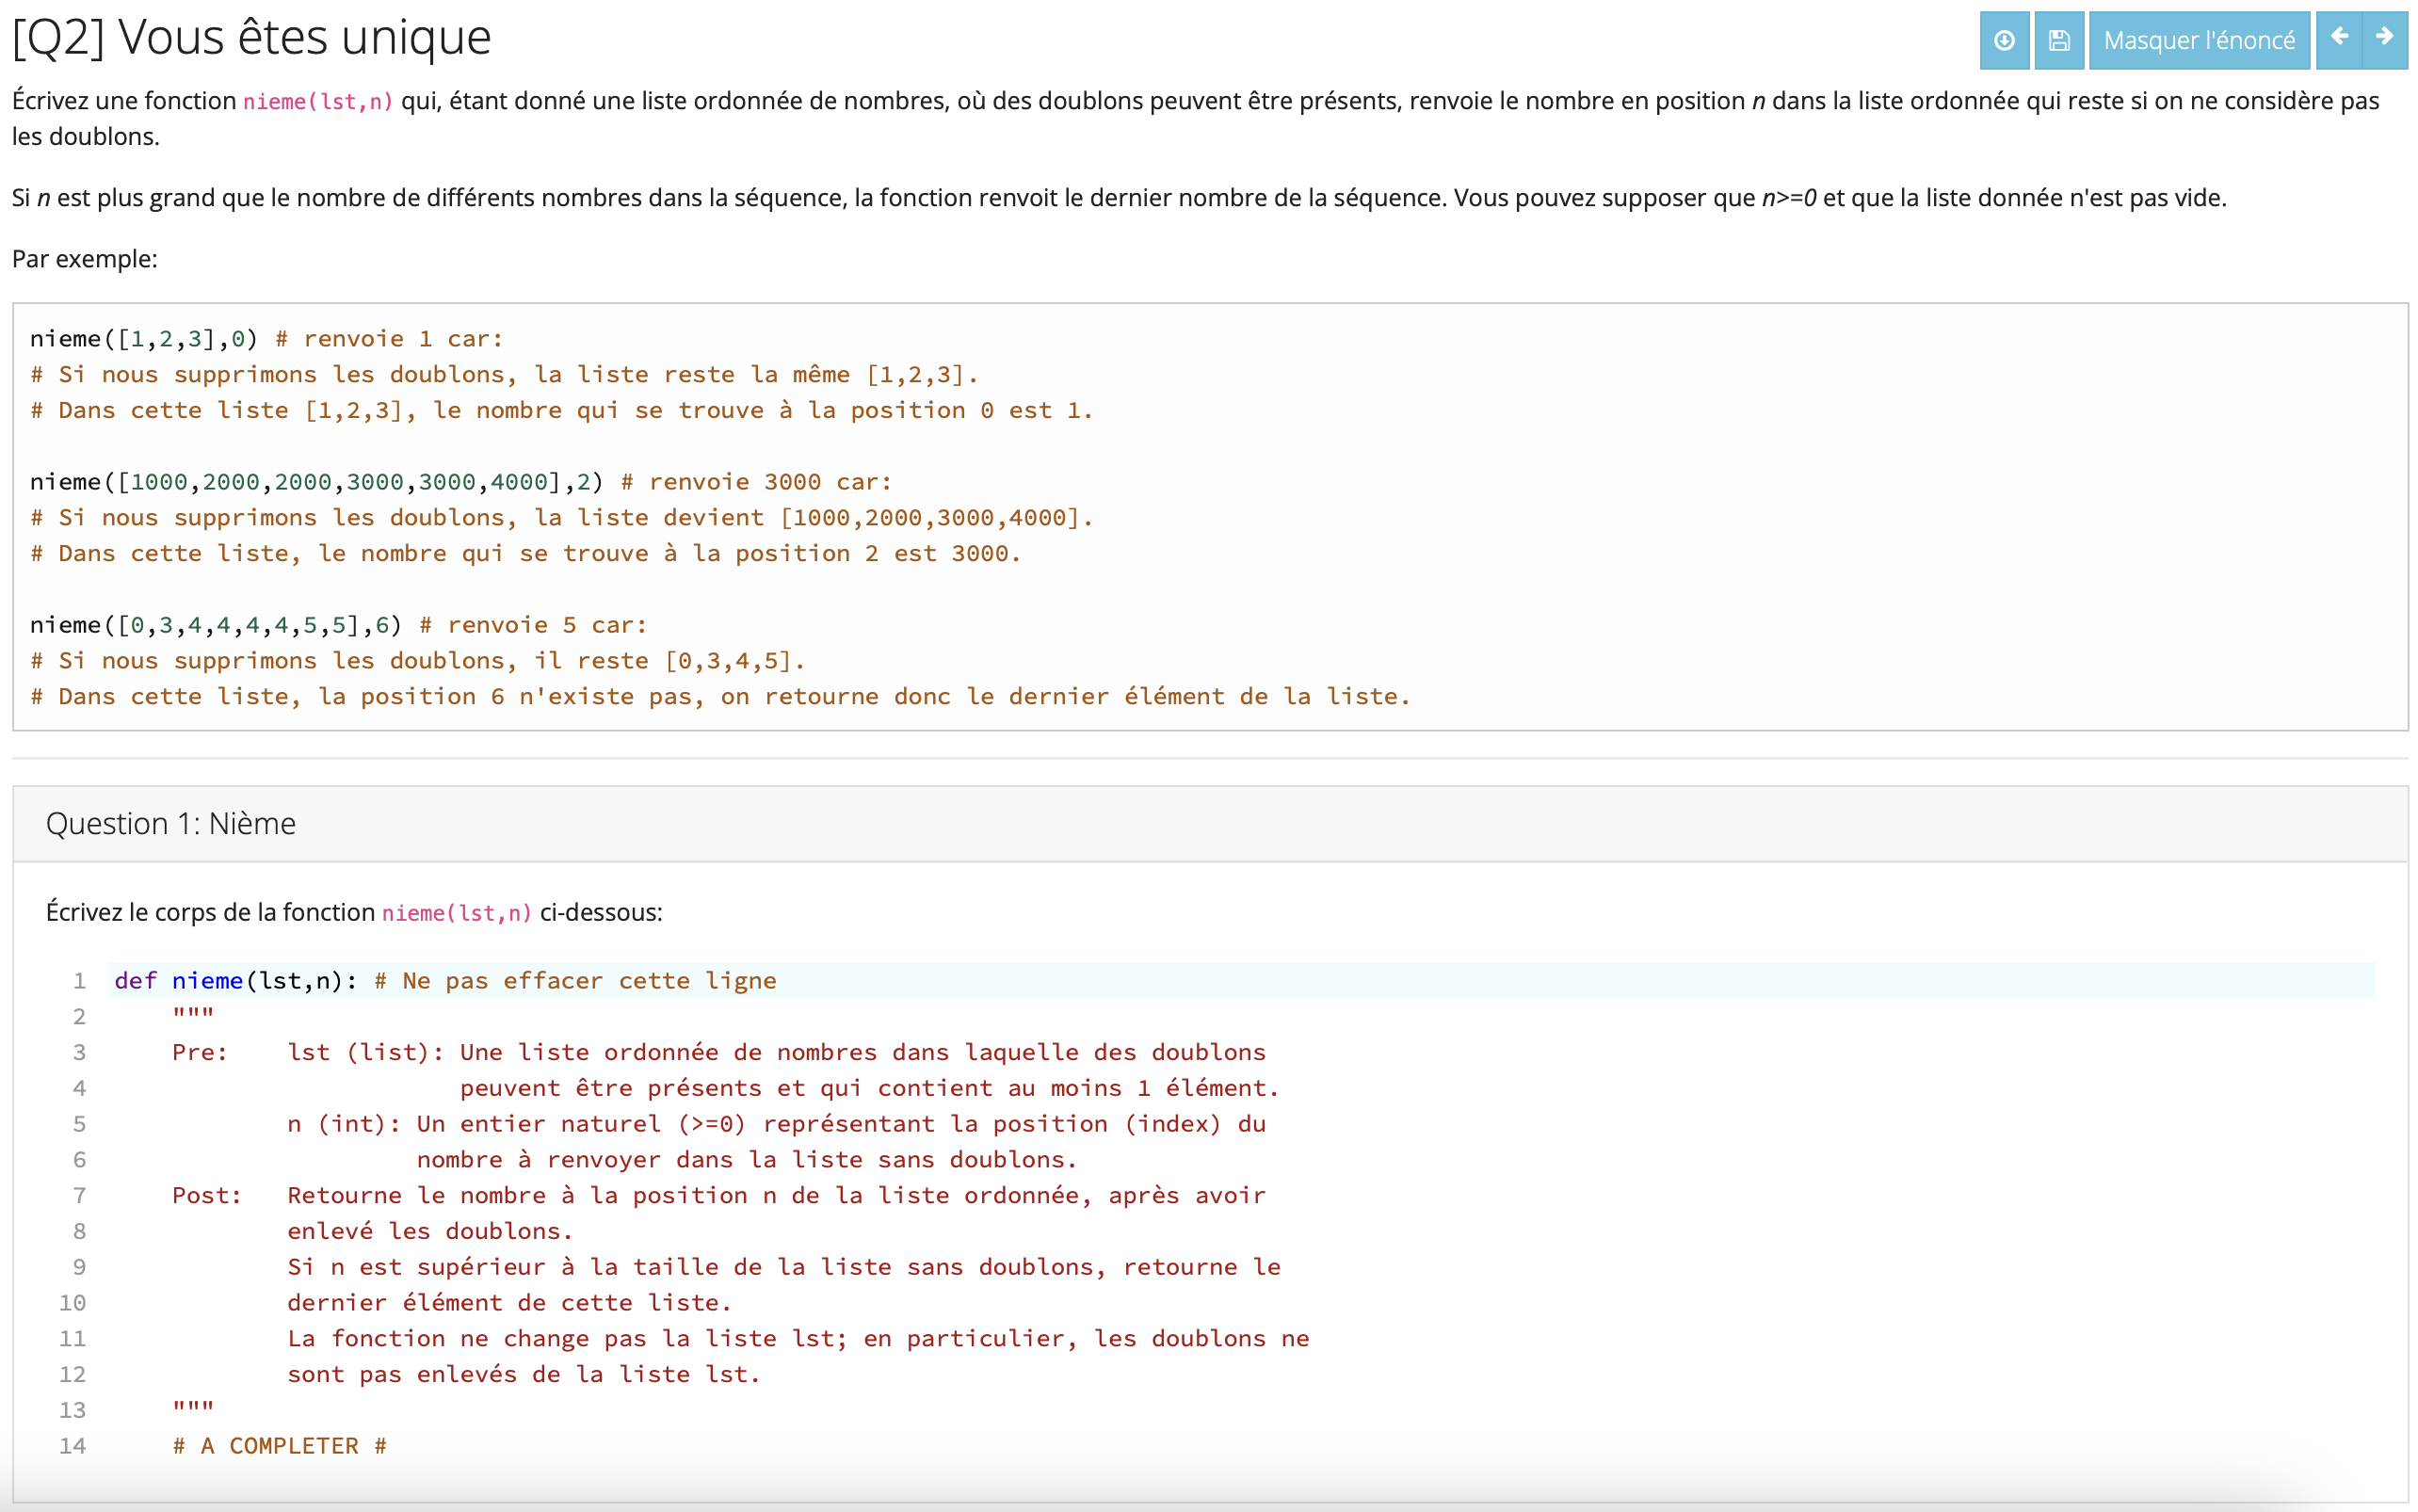
Task: Click example 'nieme([1,2,3],0) # renvoie 1 car:'
Action: click(266, 339)
